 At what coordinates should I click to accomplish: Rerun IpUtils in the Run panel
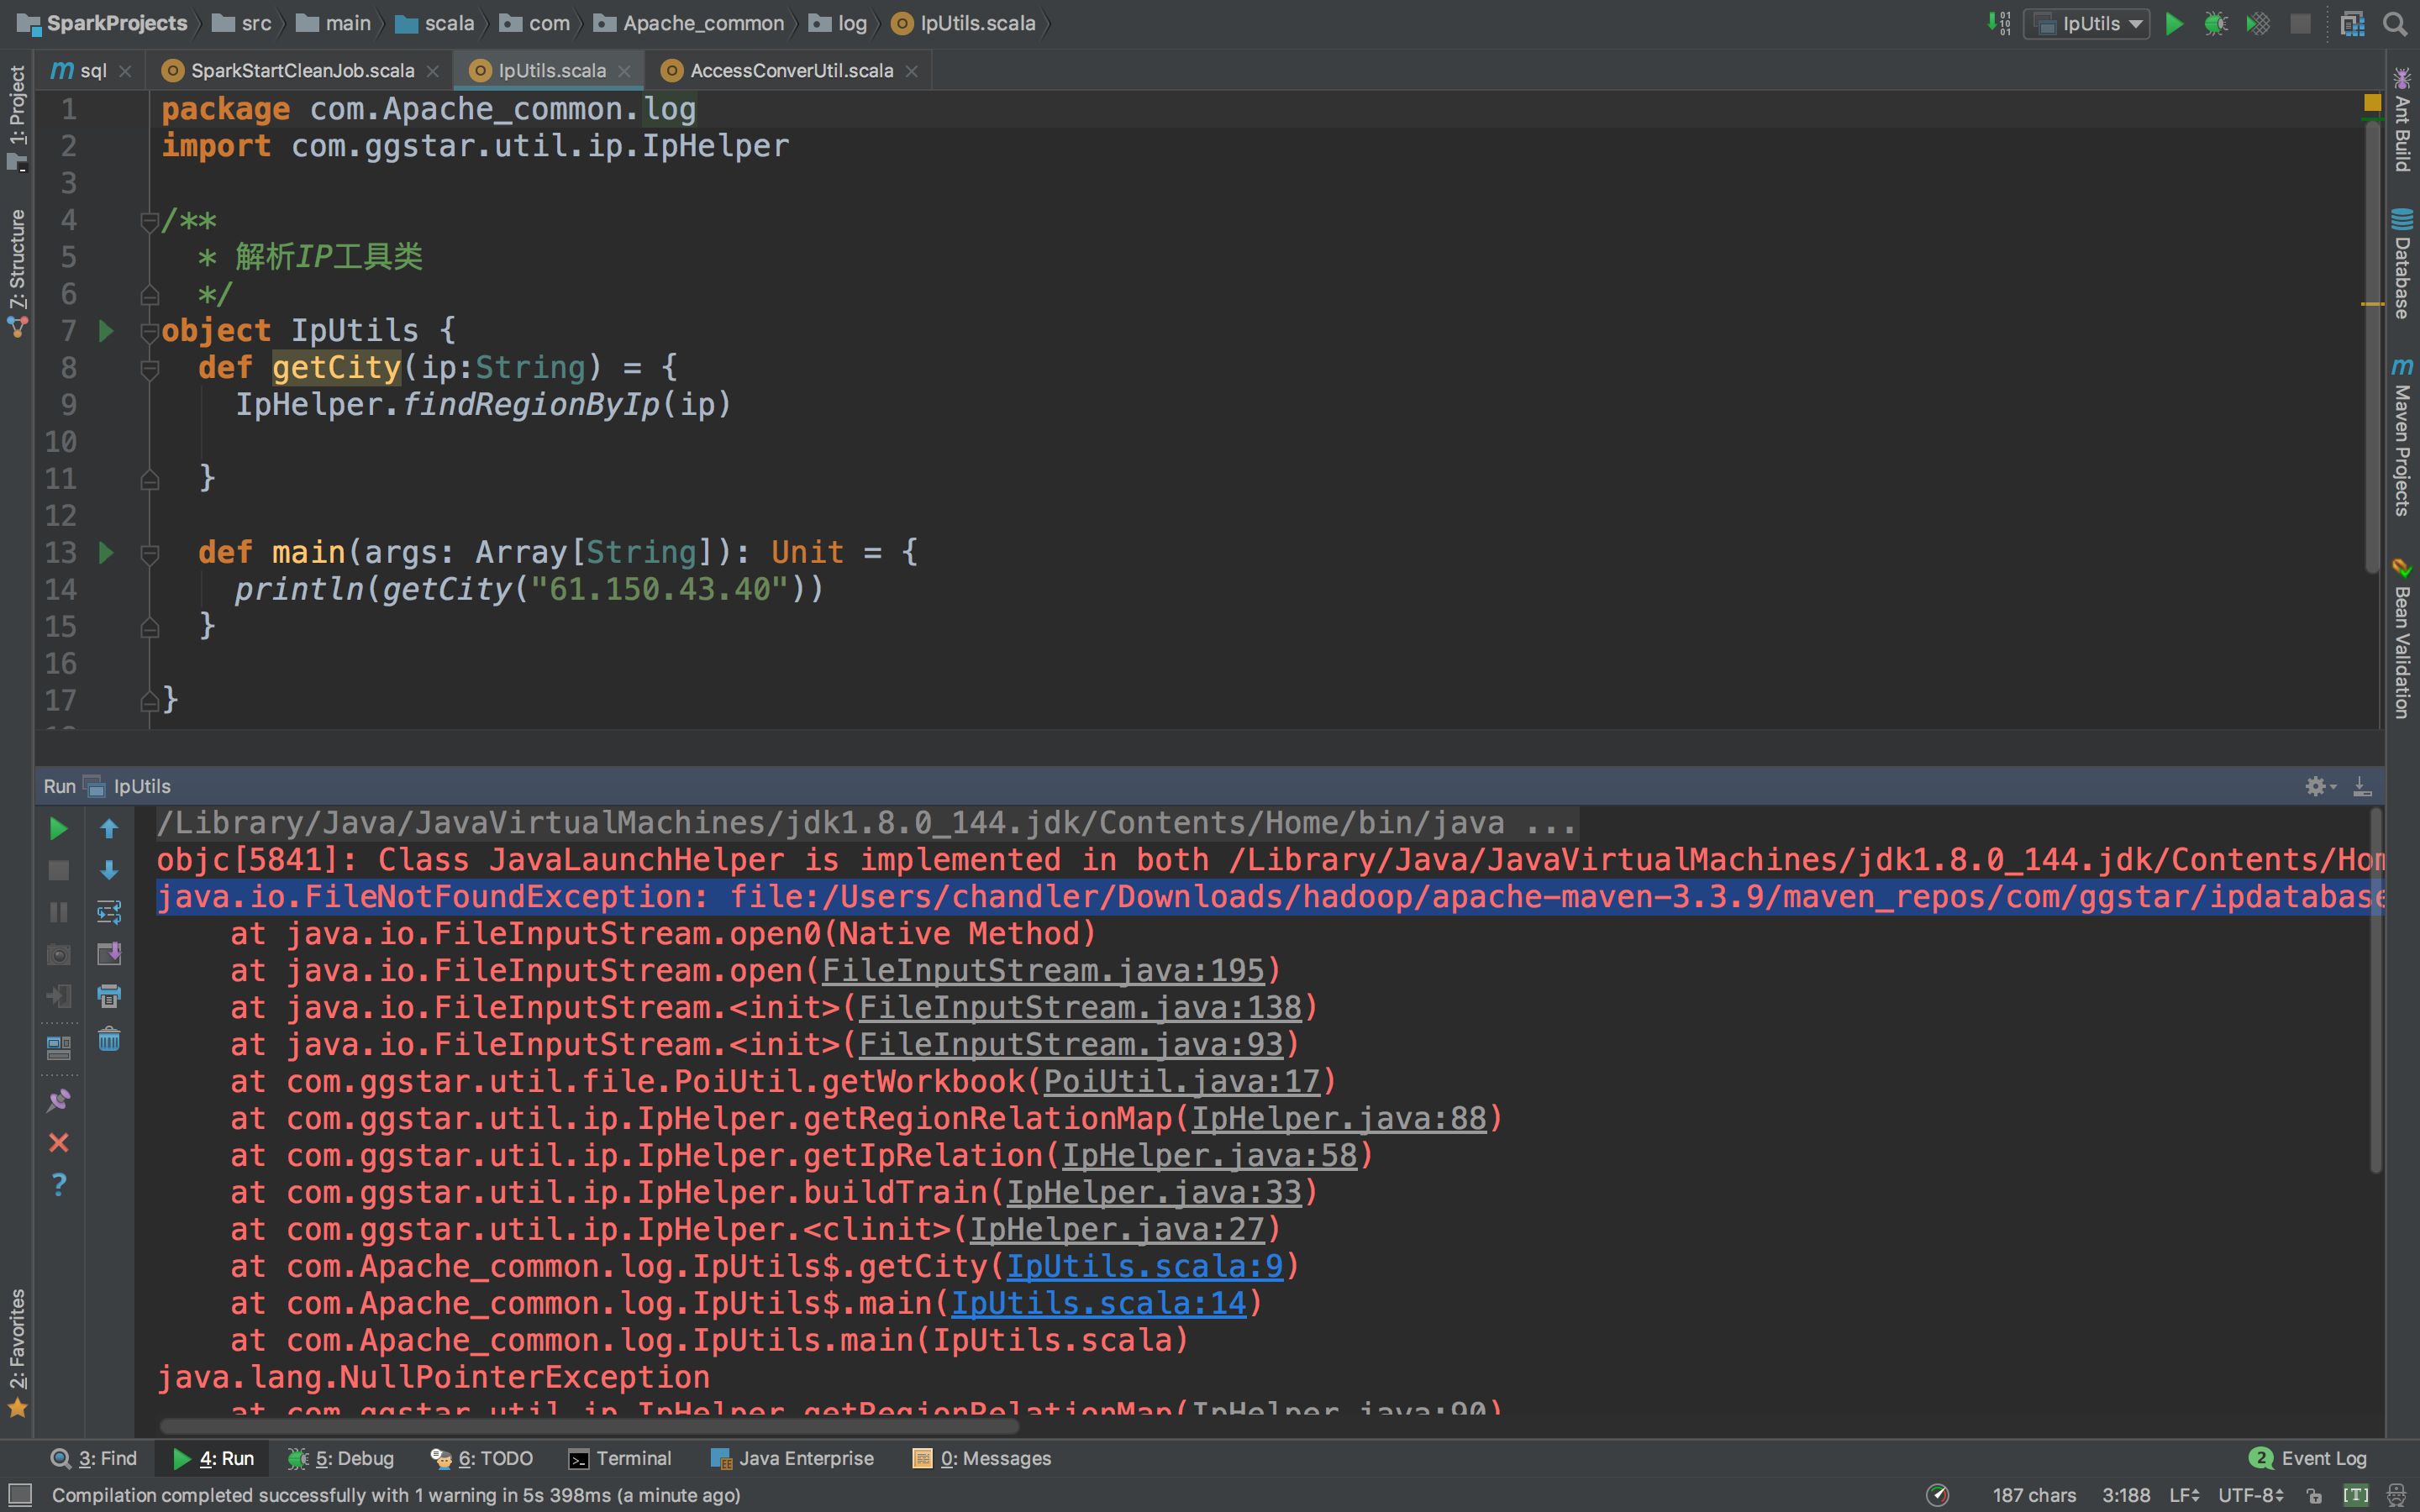[x=58, y=828]
